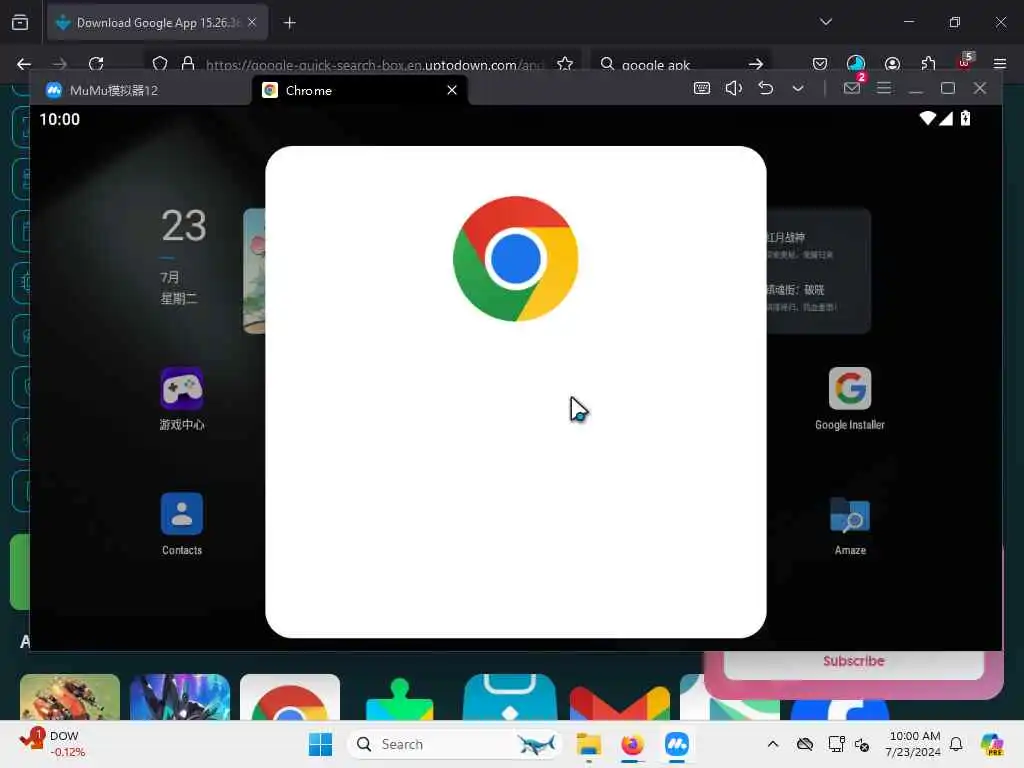Click the Firefox View icon
The image size is (1024, 768).
[x=20, y=23]
